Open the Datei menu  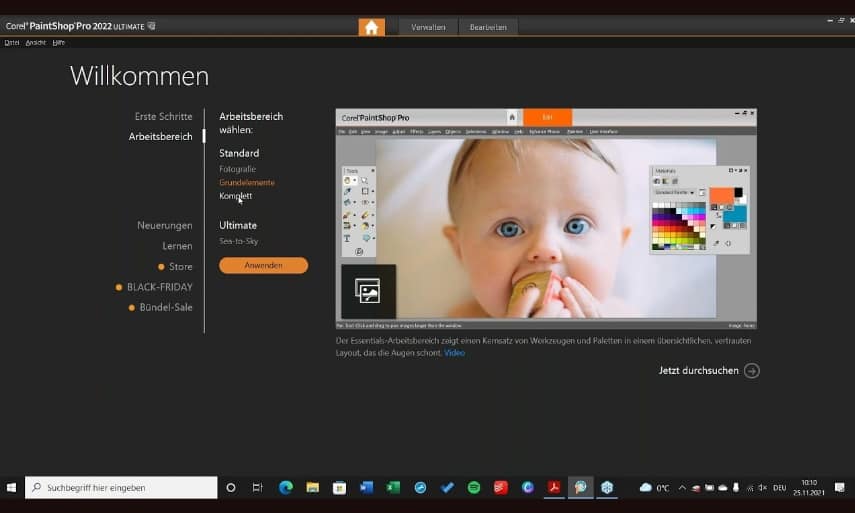[x=12, y=42]
